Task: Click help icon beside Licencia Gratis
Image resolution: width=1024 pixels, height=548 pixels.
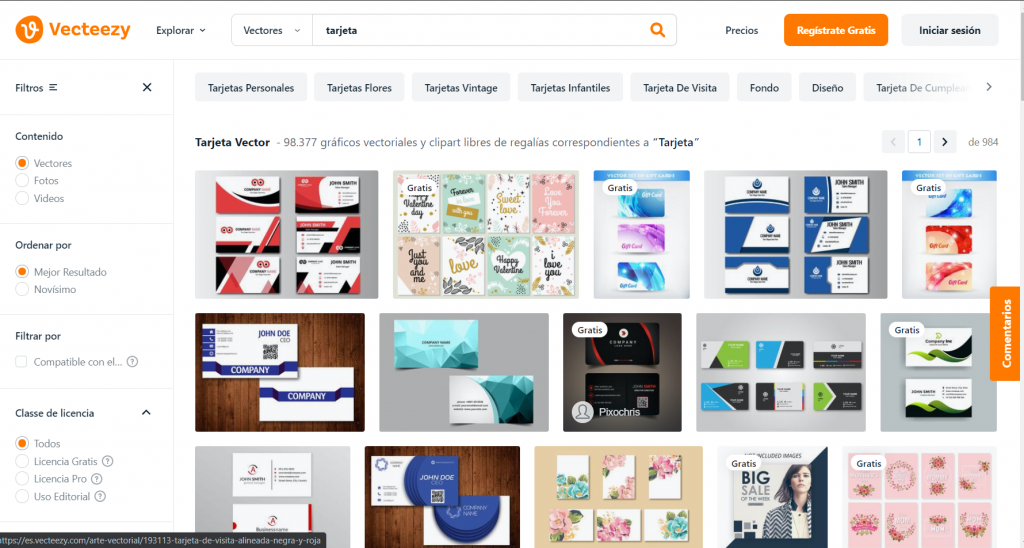Action: click(x=108, y=461)
